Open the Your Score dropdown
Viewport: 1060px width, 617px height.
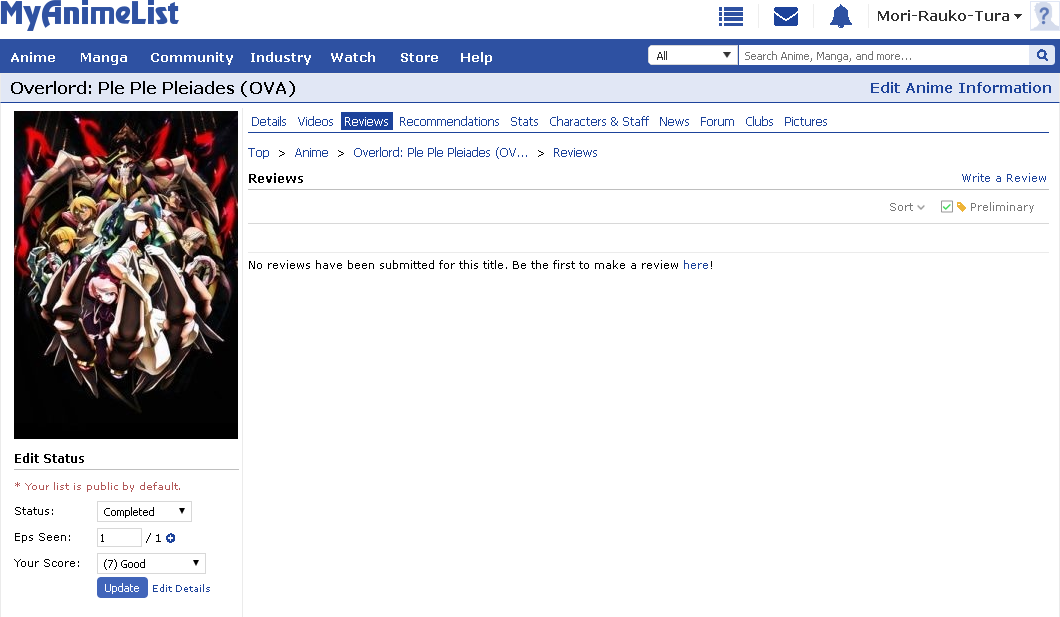[151, 564]
